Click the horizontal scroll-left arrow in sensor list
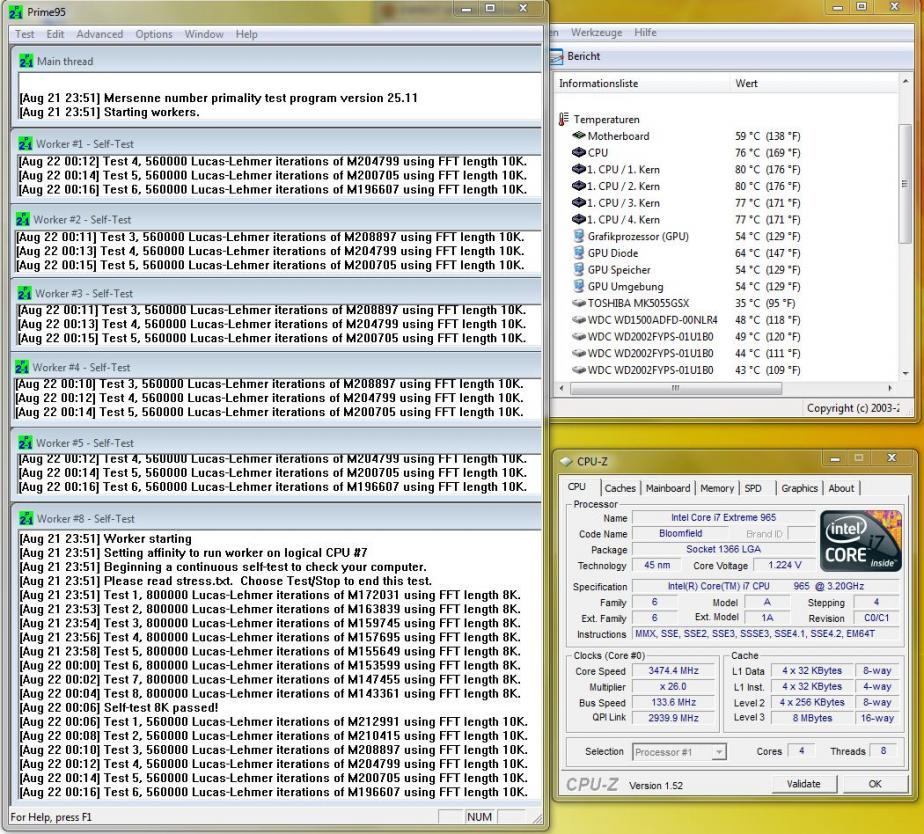The height and width of the screenshot is (834, 924). coord(562,388)
